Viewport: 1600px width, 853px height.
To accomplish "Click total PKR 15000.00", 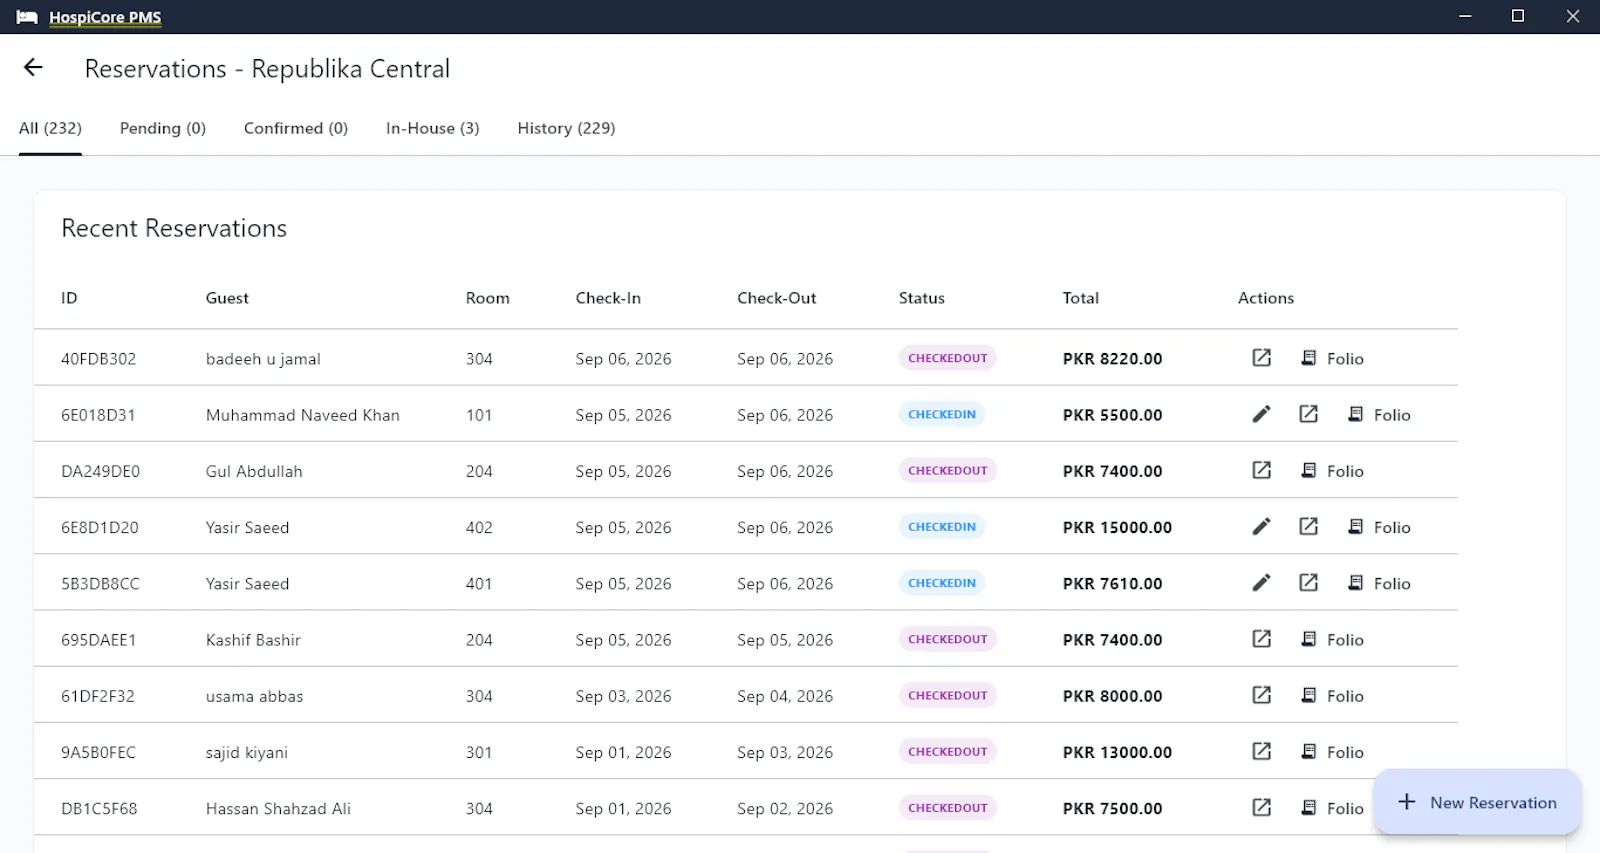I will 1117,527.
